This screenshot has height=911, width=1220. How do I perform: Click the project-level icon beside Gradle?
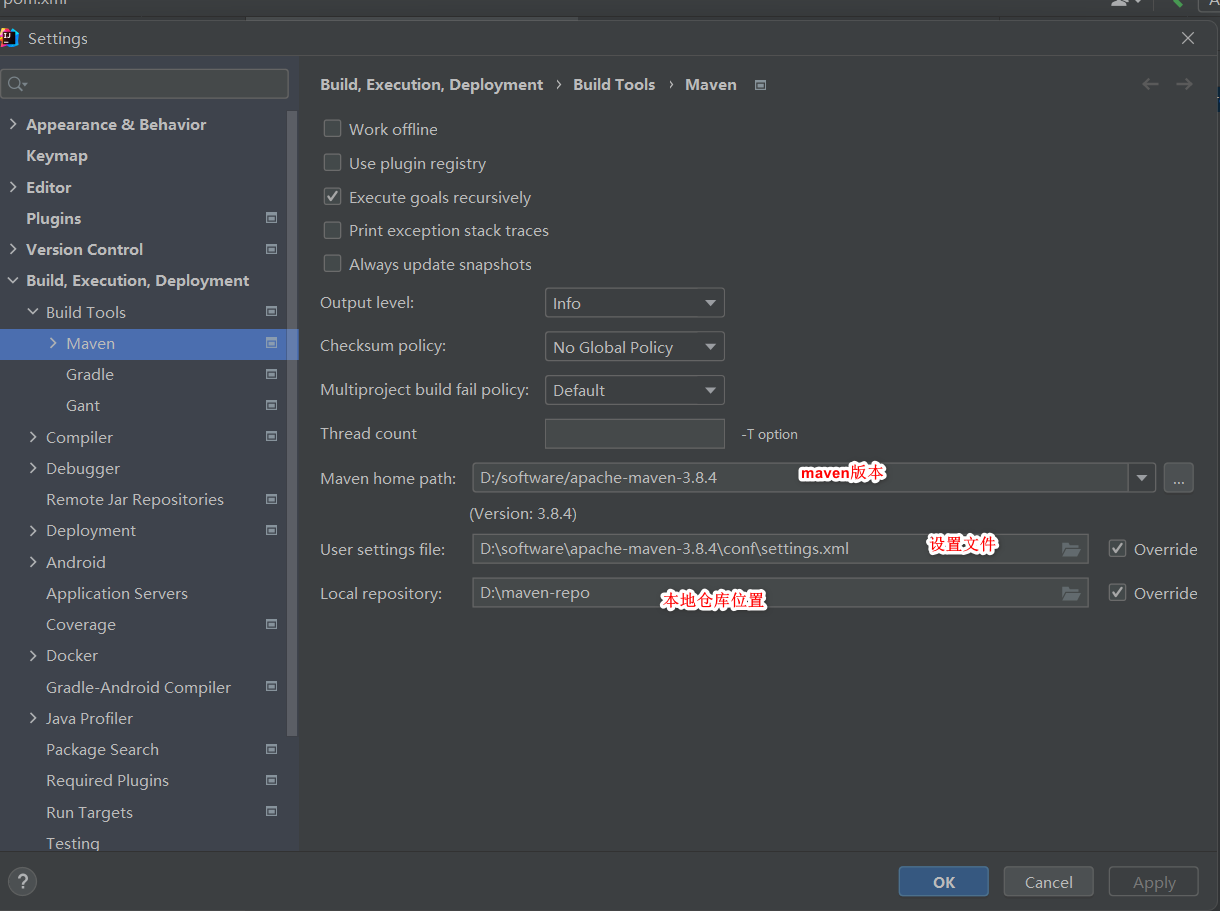(271, 374)
